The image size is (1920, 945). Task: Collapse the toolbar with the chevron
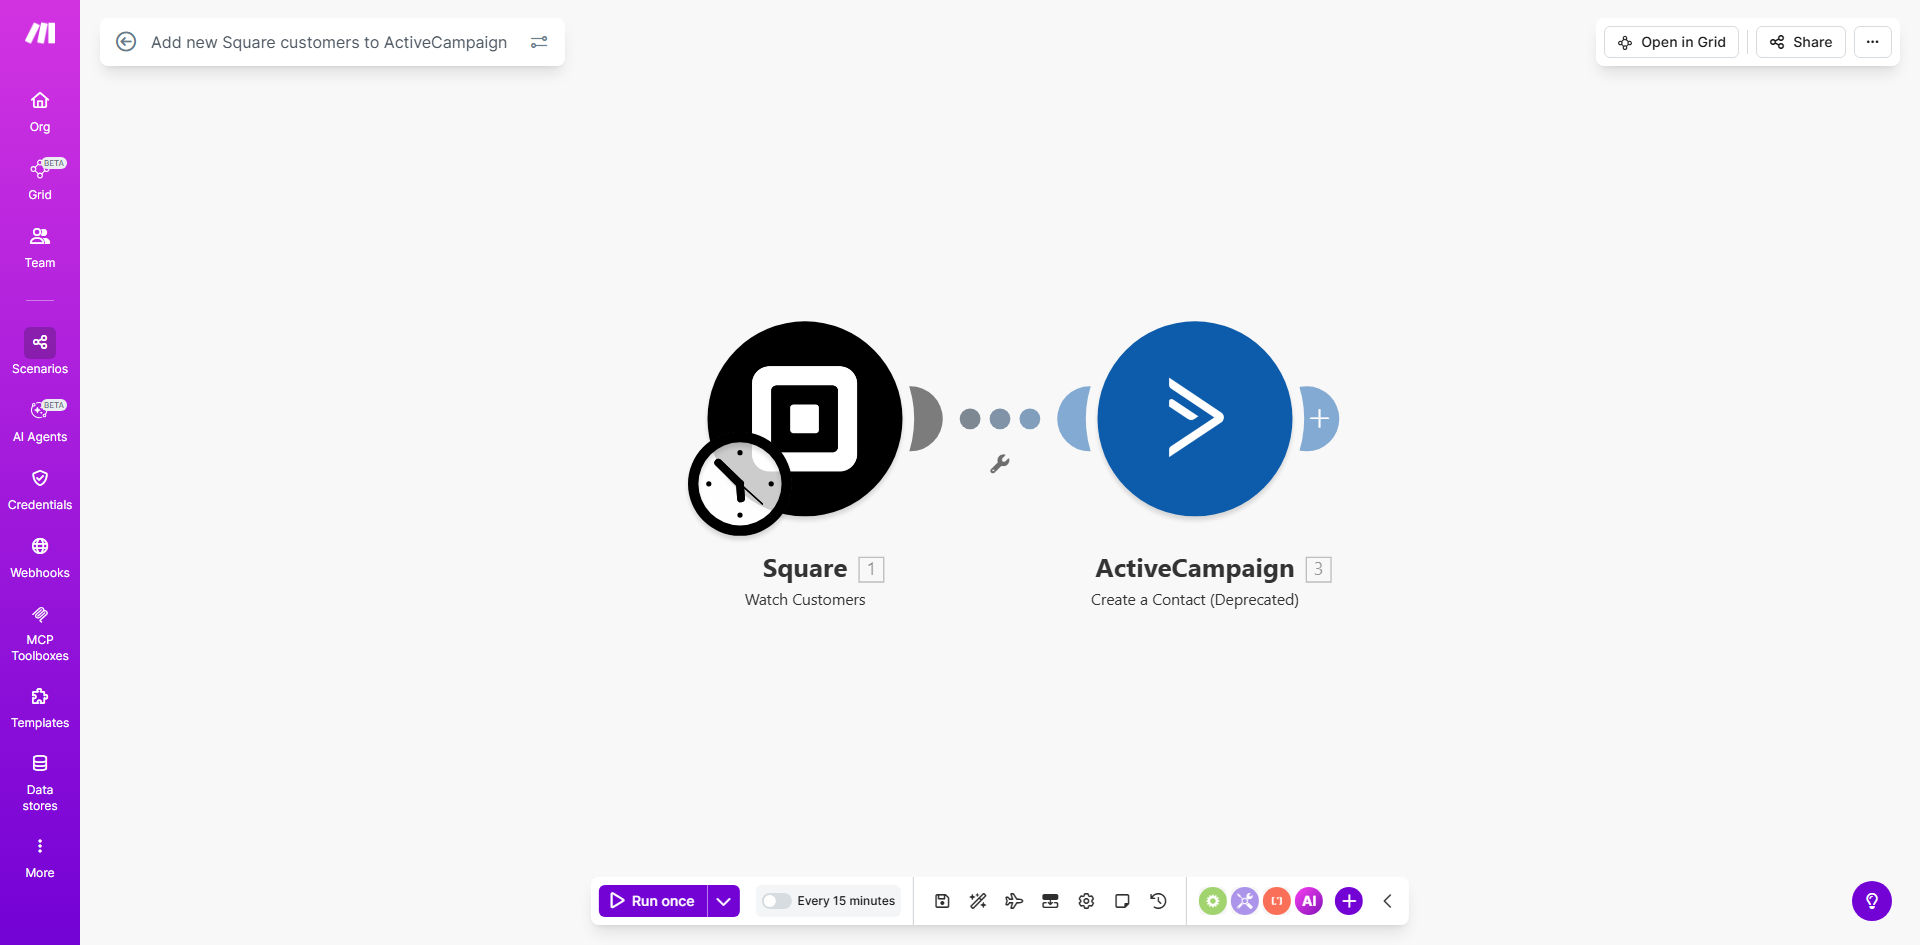(x=1388, y=901)
